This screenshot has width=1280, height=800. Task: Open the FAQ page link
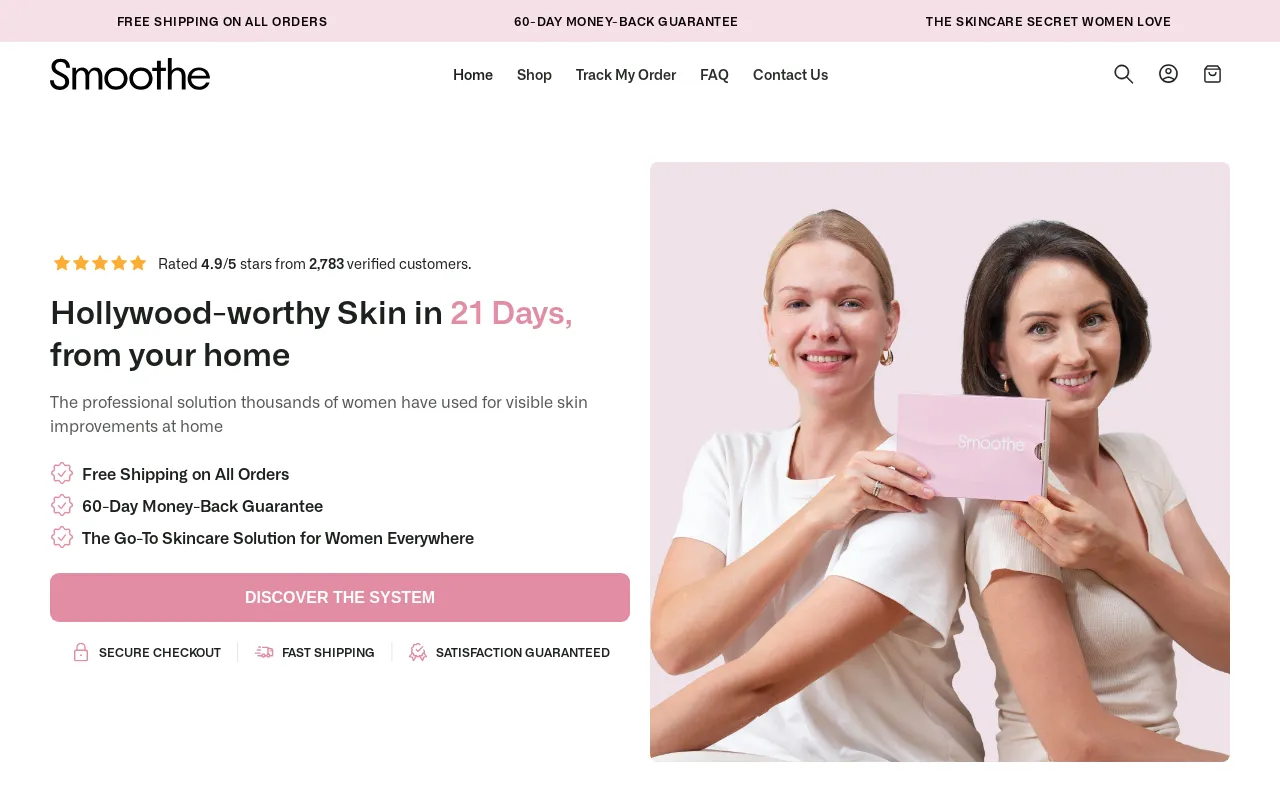tap(714, 75)
